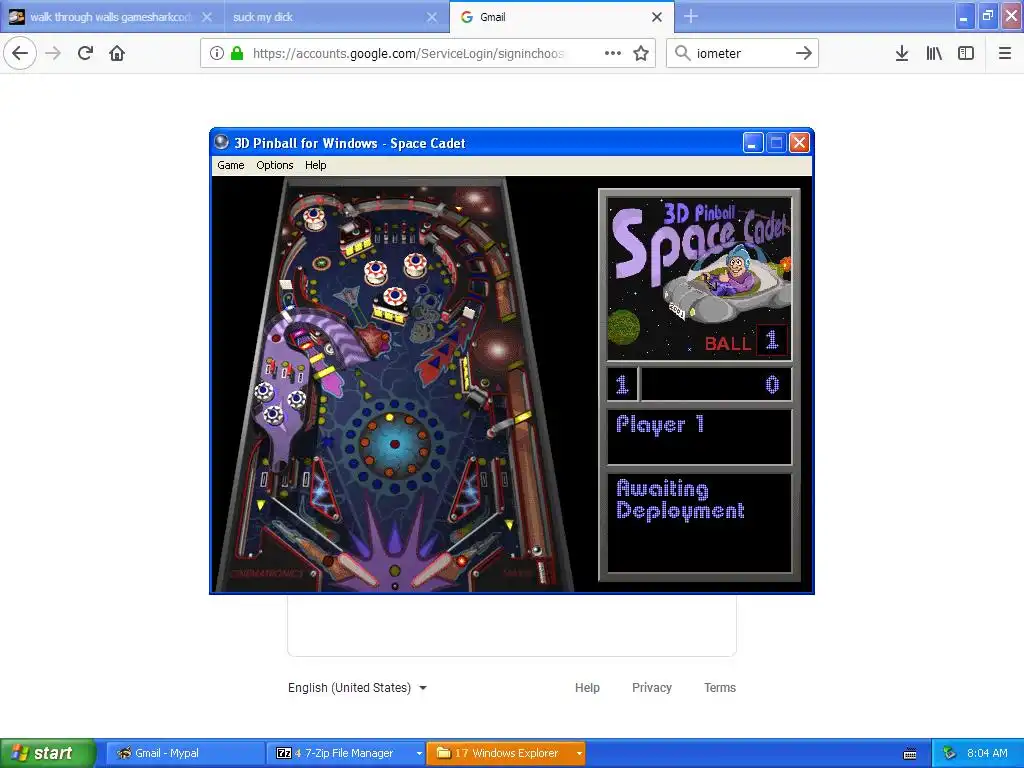
Task: Close the gamesharkcodes tab
Action: (x=207, y=17)
